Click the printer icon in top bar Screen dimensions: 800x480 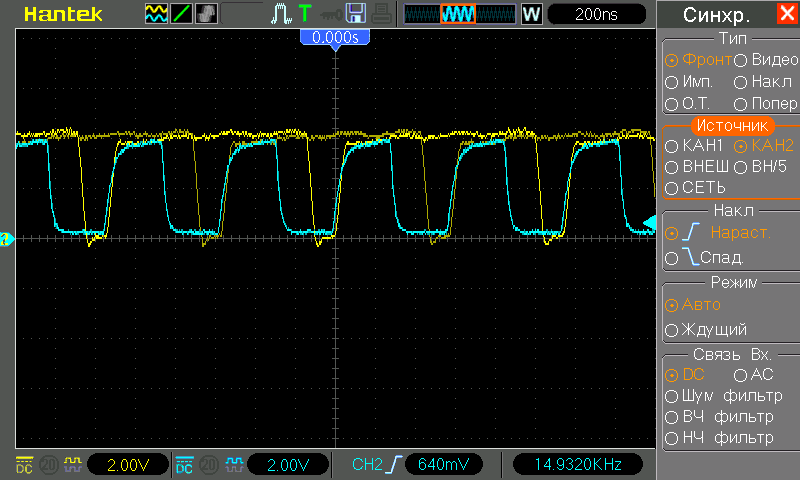coord(380,14)
